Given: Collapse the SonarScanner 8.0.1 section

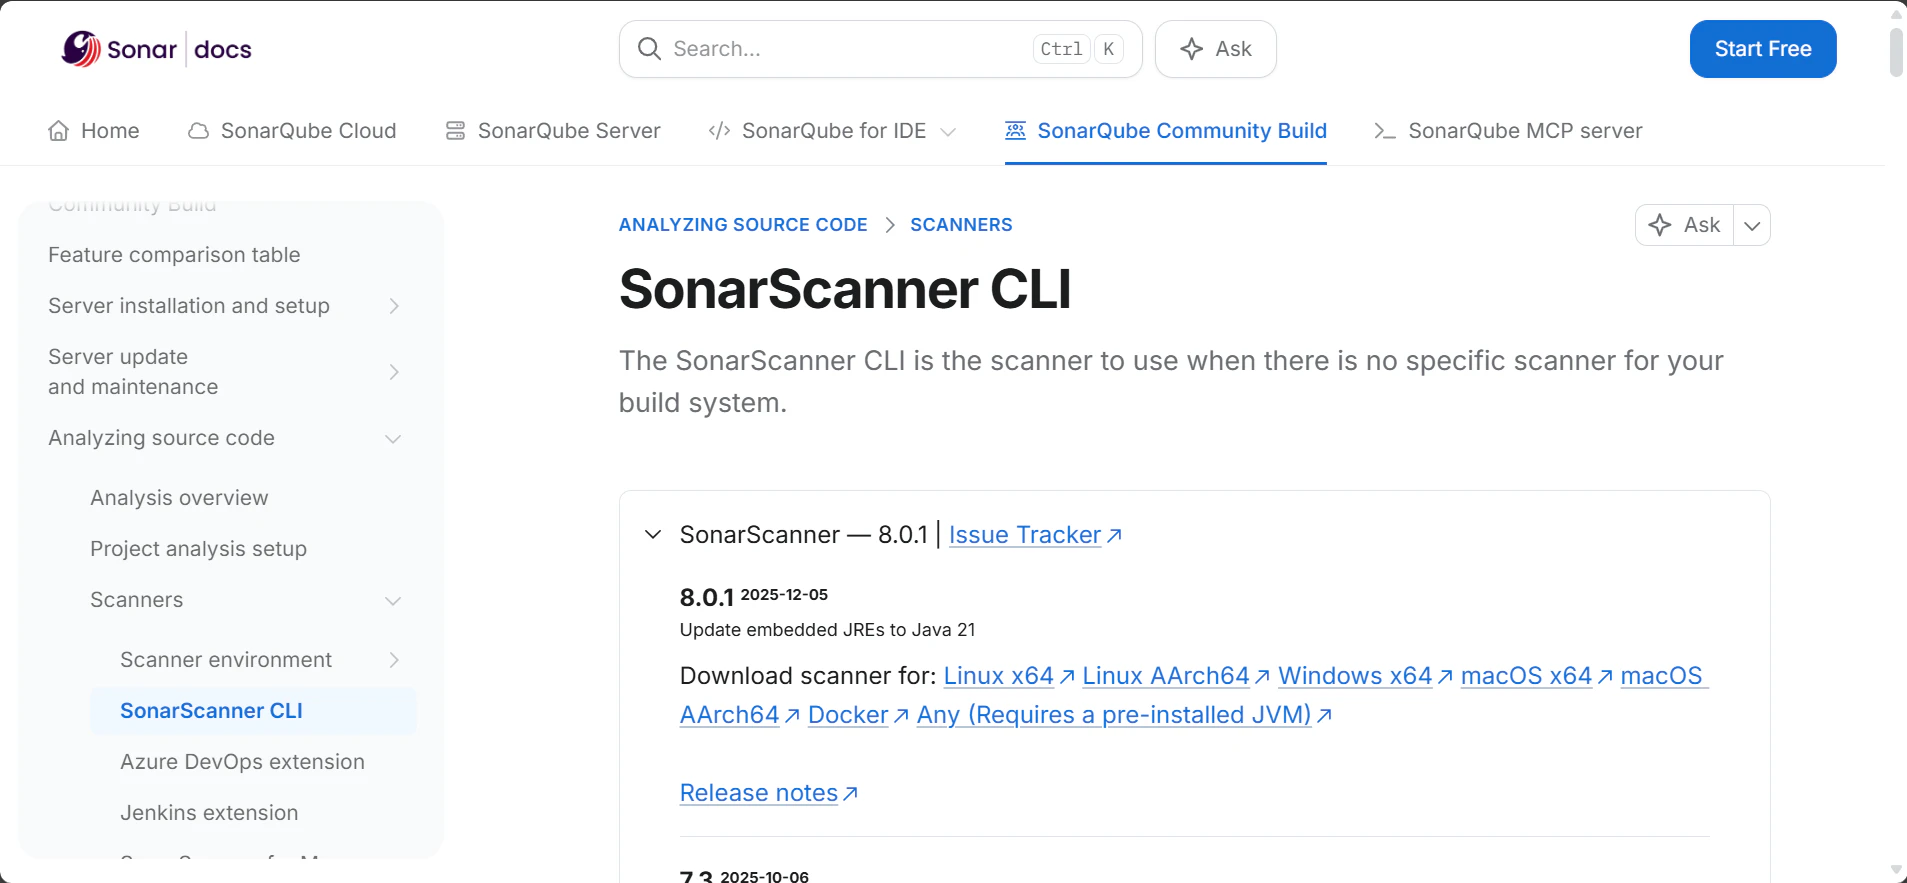Looking at the screenshot, I should pos(653,535).
